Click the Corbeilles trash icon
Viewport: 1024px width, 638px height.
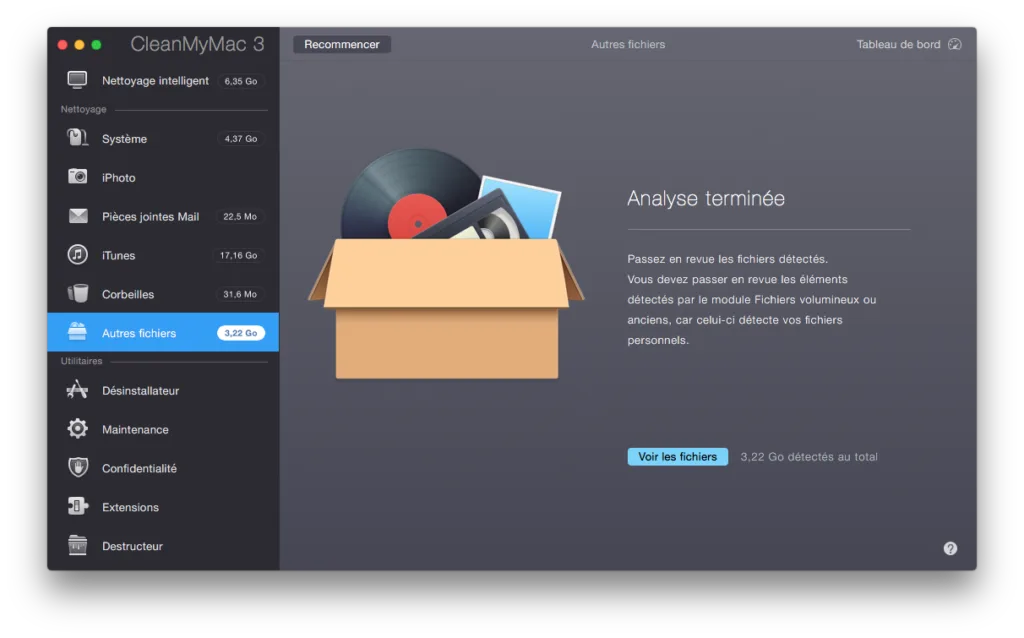pos(78,293)
